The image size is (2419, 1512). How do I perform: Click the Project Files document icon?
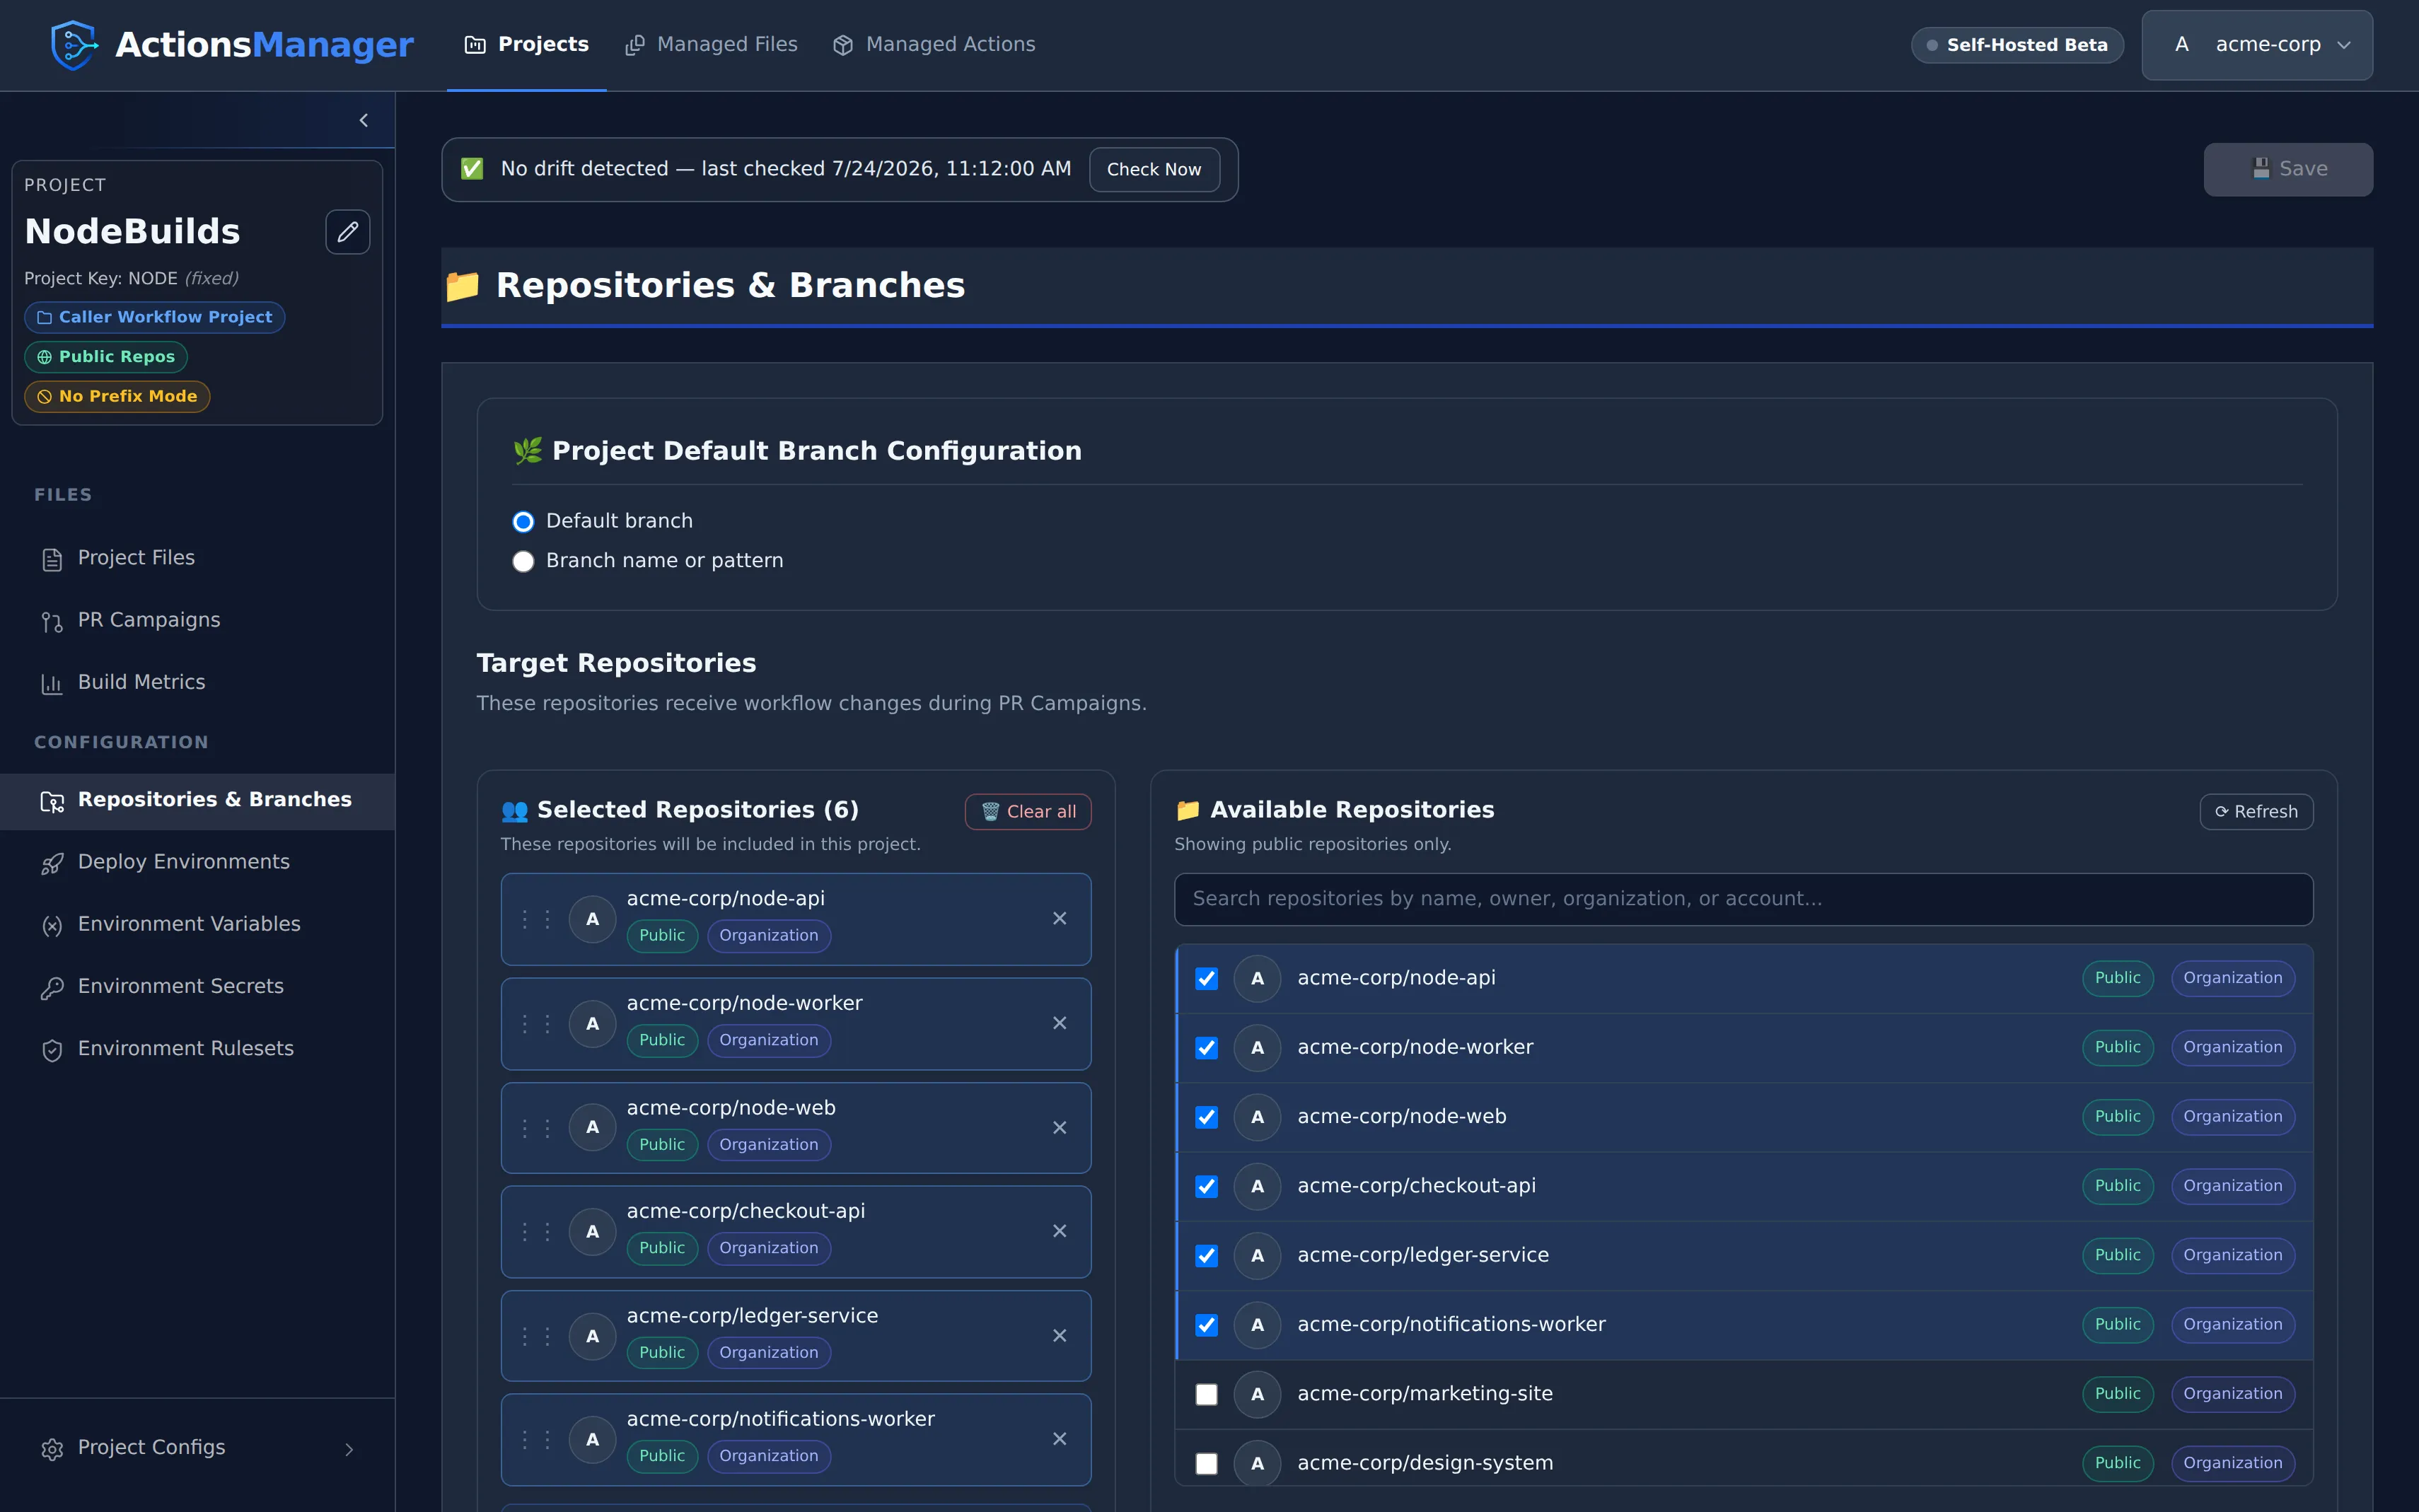[52, 559]
